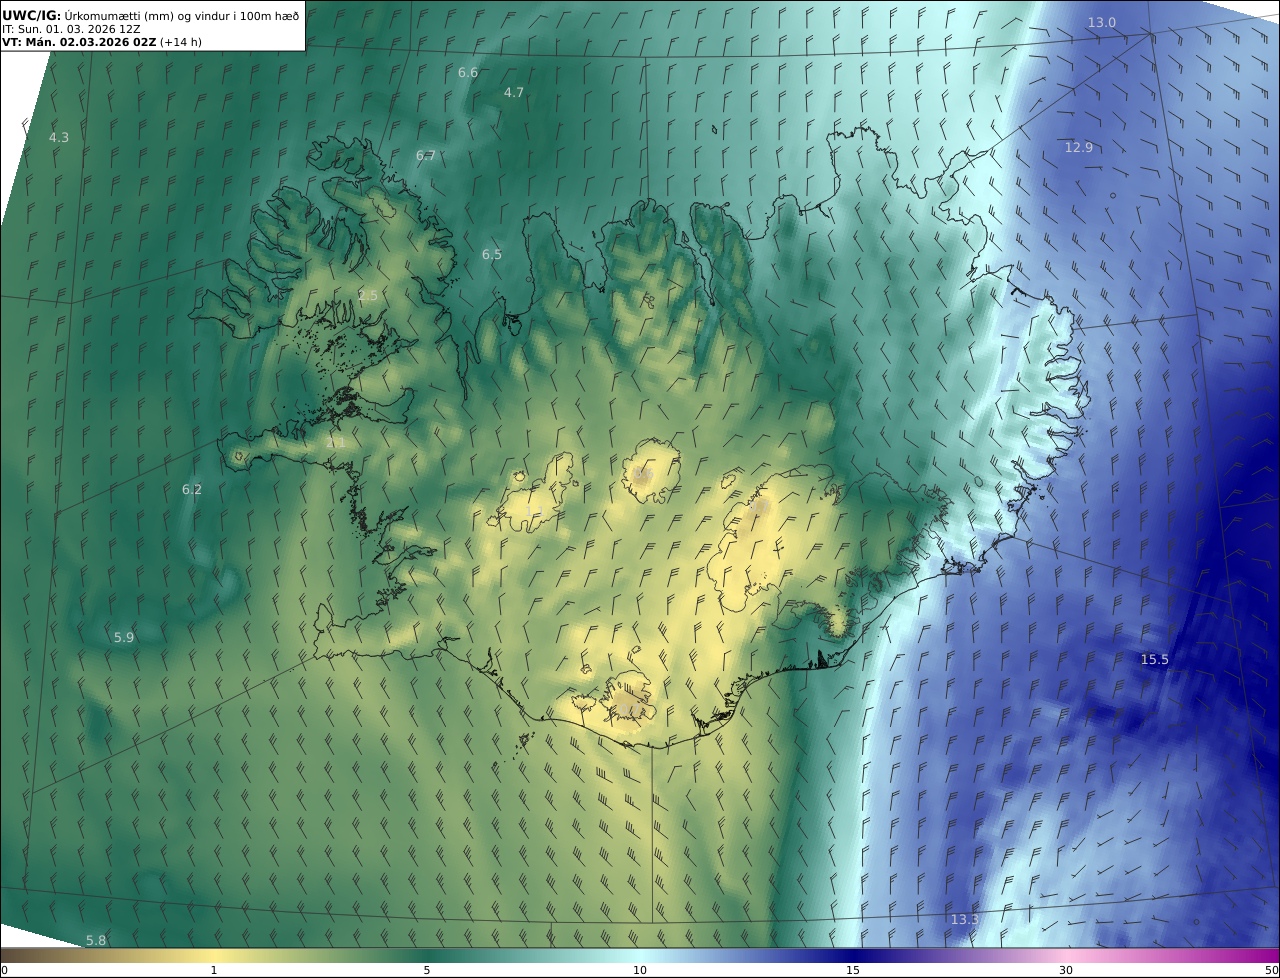Click the 13.0 value label on the map

tap(1102, 22)
